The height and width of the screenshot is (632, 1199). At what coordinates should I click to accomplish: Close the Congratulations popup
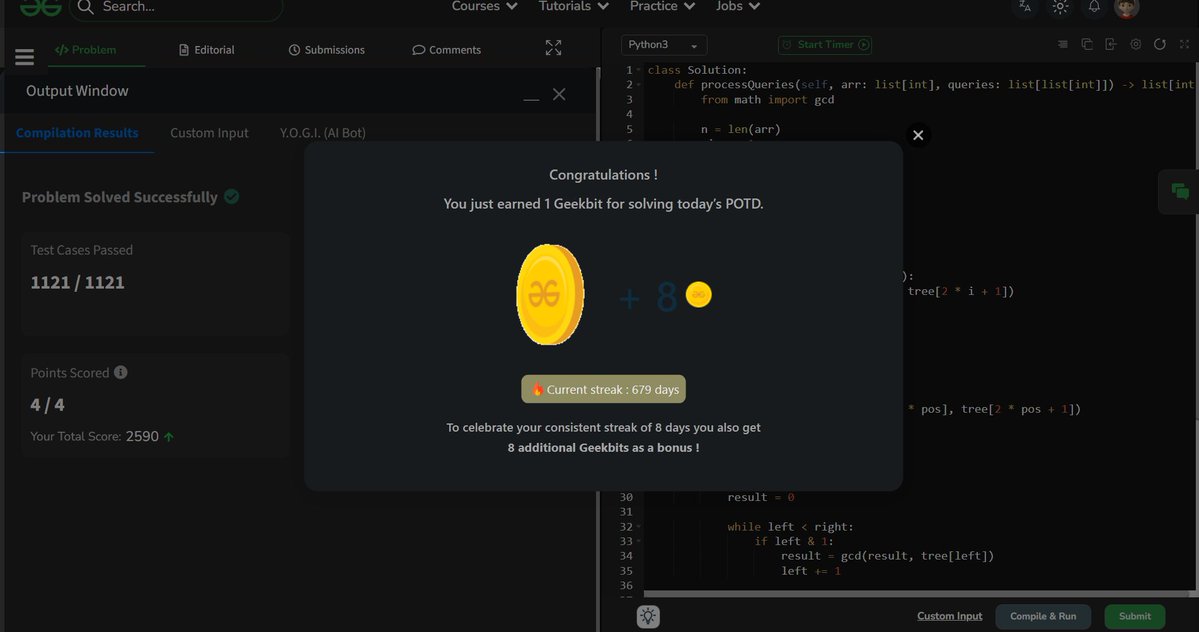918,135
